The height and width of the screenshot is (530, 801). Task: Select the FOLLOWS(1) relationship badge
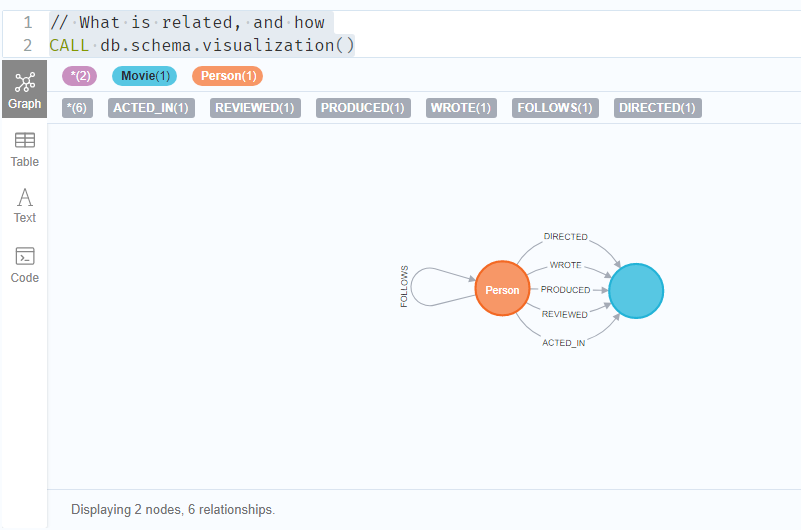point(555,108)
